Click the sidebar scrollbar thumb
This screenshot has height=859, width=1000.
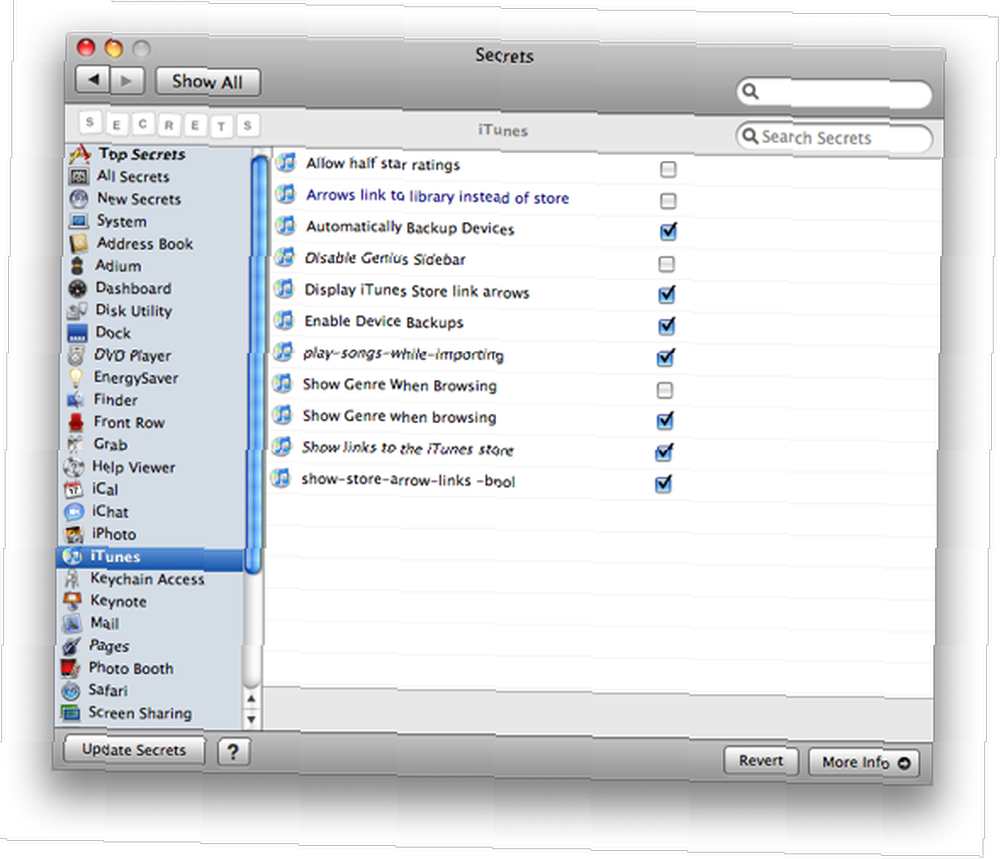(258, 364)
